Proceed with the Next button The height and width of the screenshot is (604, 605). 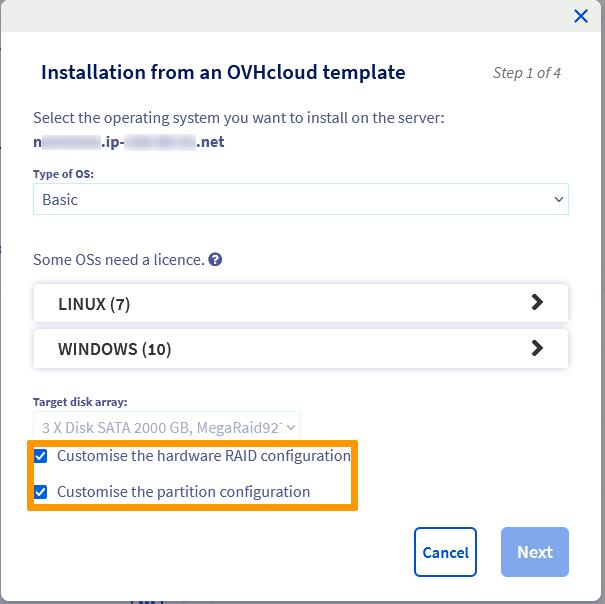pos(534,552)
